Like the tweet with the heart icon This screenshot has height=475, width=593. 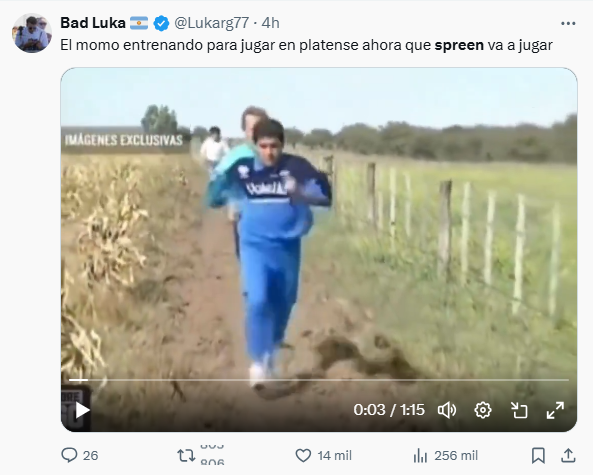point(303,455)
